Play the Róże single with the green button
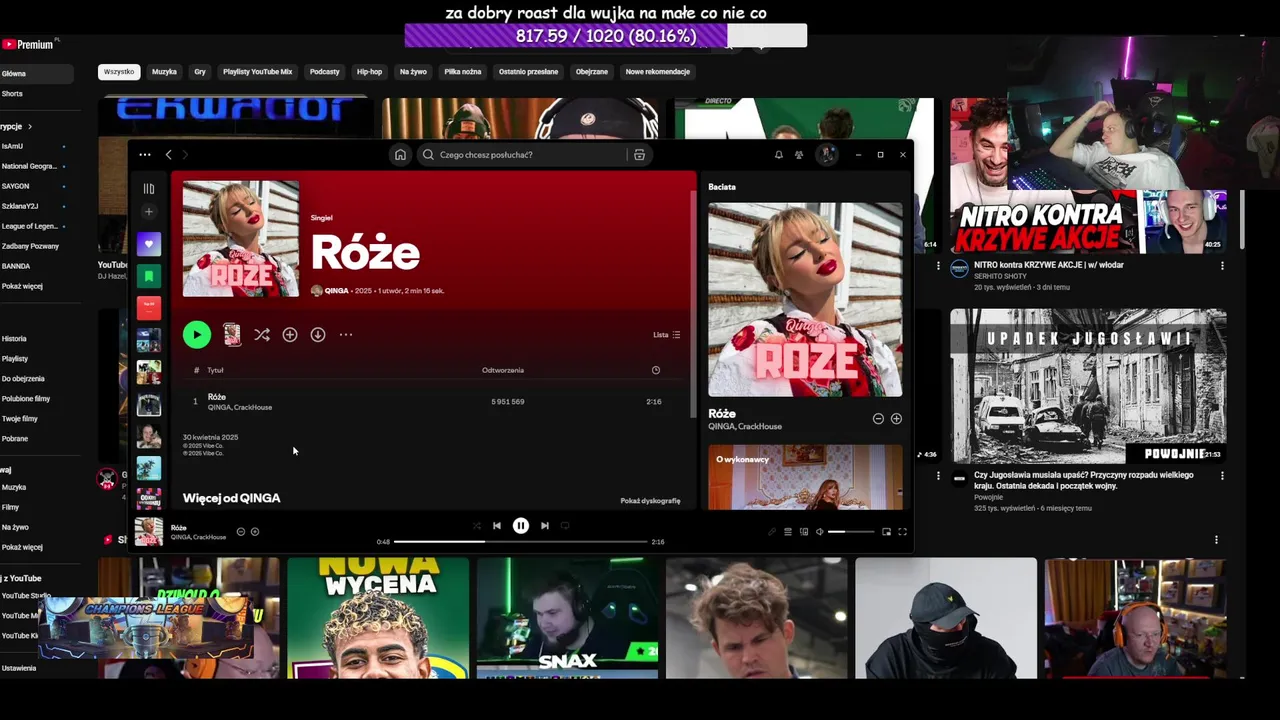Image resolution: width=1280 pixels, height=720 pixels. tap(197, 335)
